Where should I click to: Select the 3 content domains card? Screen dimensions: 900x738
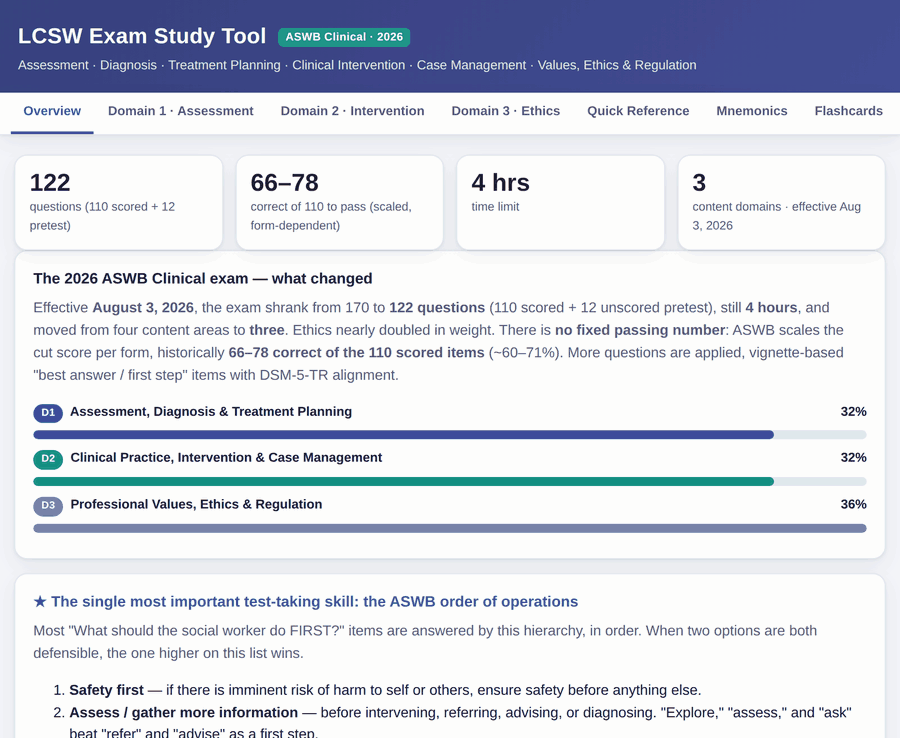tap(781, 203)
